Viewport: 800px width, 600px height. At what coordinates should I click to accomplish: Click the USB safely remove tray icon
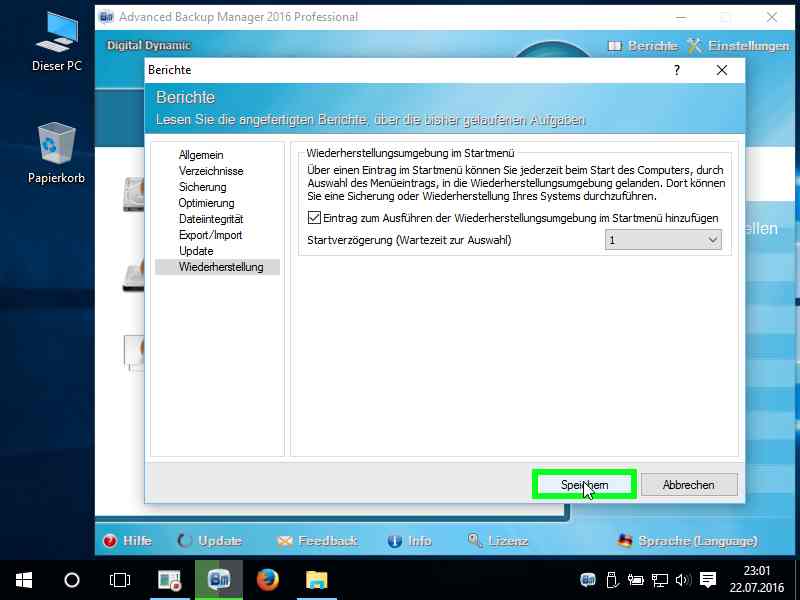tap(612, 580)
